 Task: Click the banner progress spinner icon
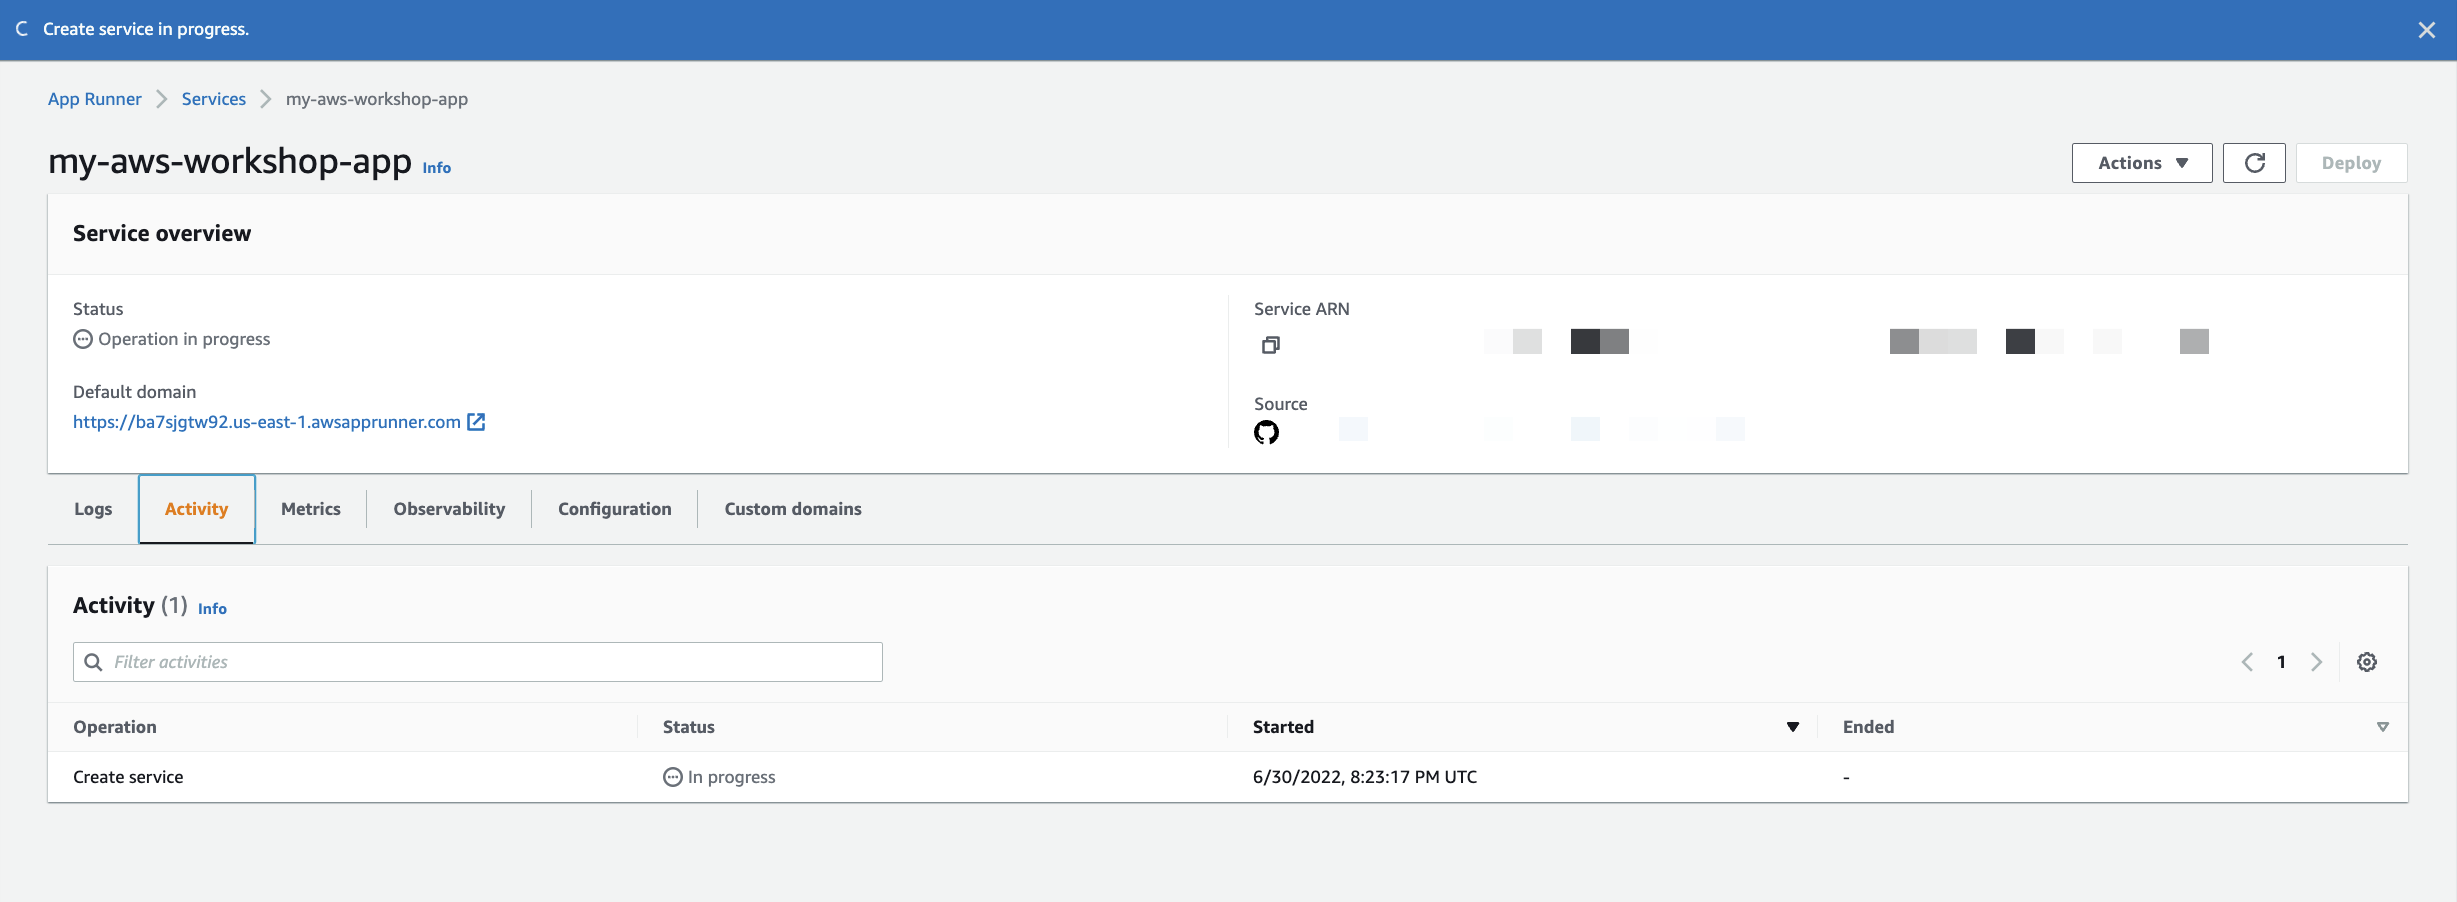click(x=22, y=29)
